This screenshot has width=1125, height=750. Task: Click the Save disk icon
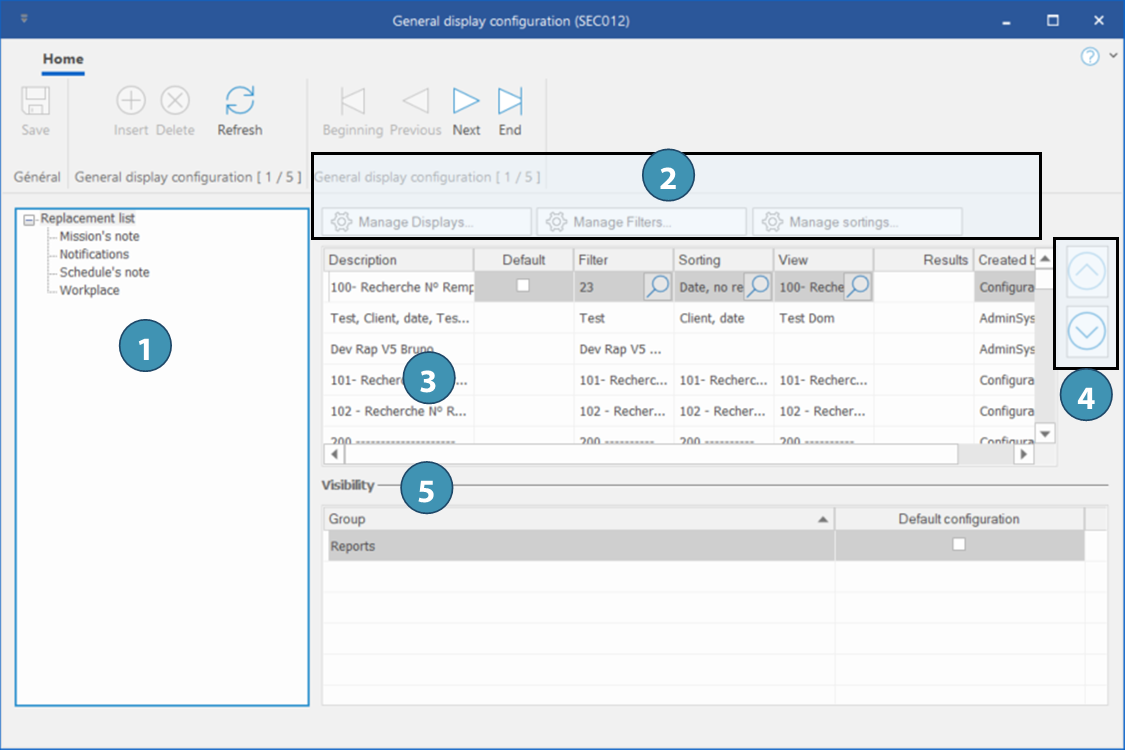[36, 102]
